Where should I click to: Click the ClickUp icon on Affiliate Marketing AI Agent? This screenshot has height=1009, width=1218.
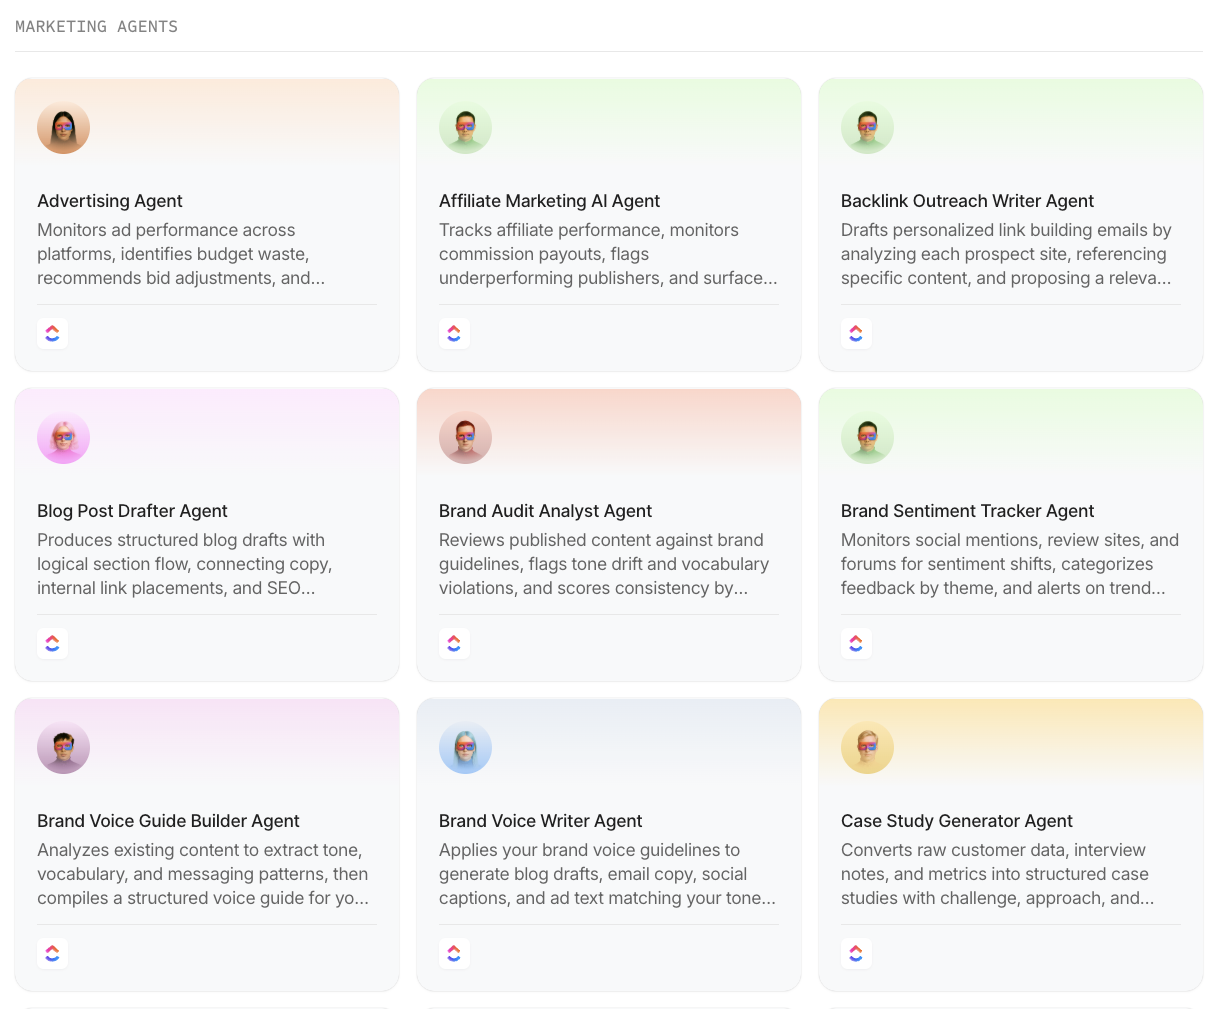[454, 333]
